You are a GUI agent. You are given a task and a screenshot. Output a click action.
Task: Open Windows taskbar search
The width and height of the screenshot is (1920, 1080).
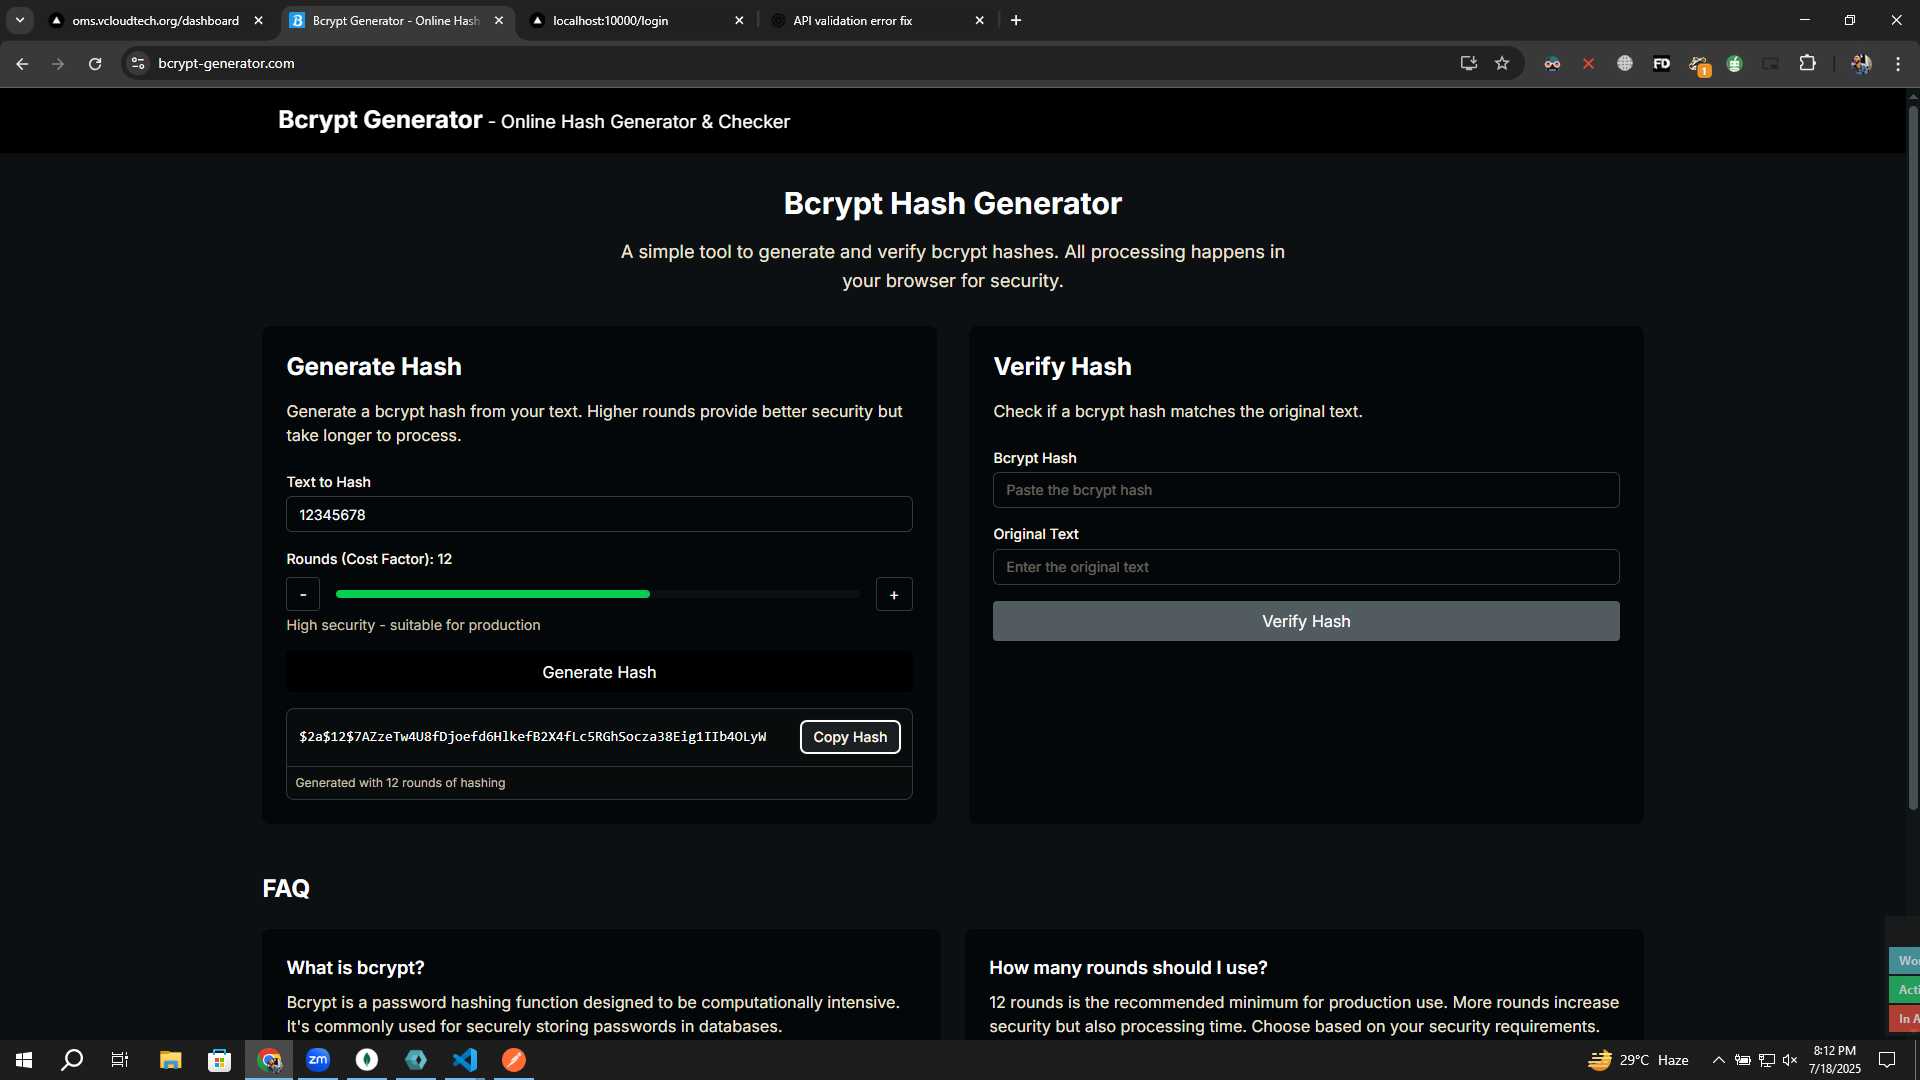pos(72,1060)
